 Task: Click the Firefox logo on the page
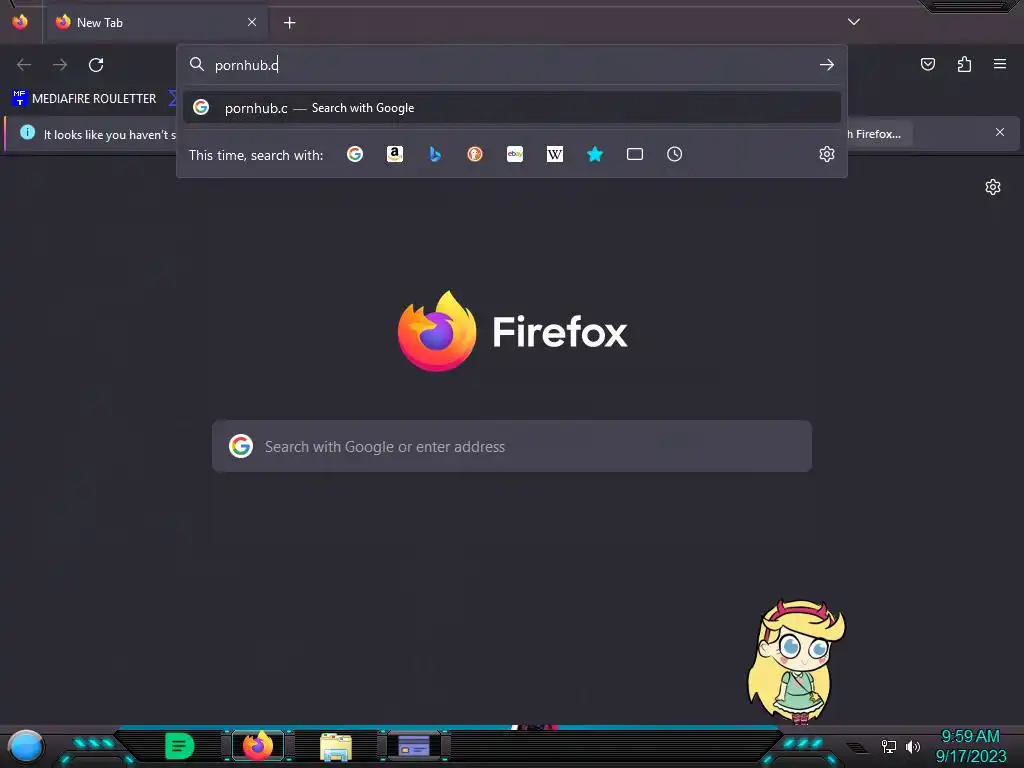[512, 331]
